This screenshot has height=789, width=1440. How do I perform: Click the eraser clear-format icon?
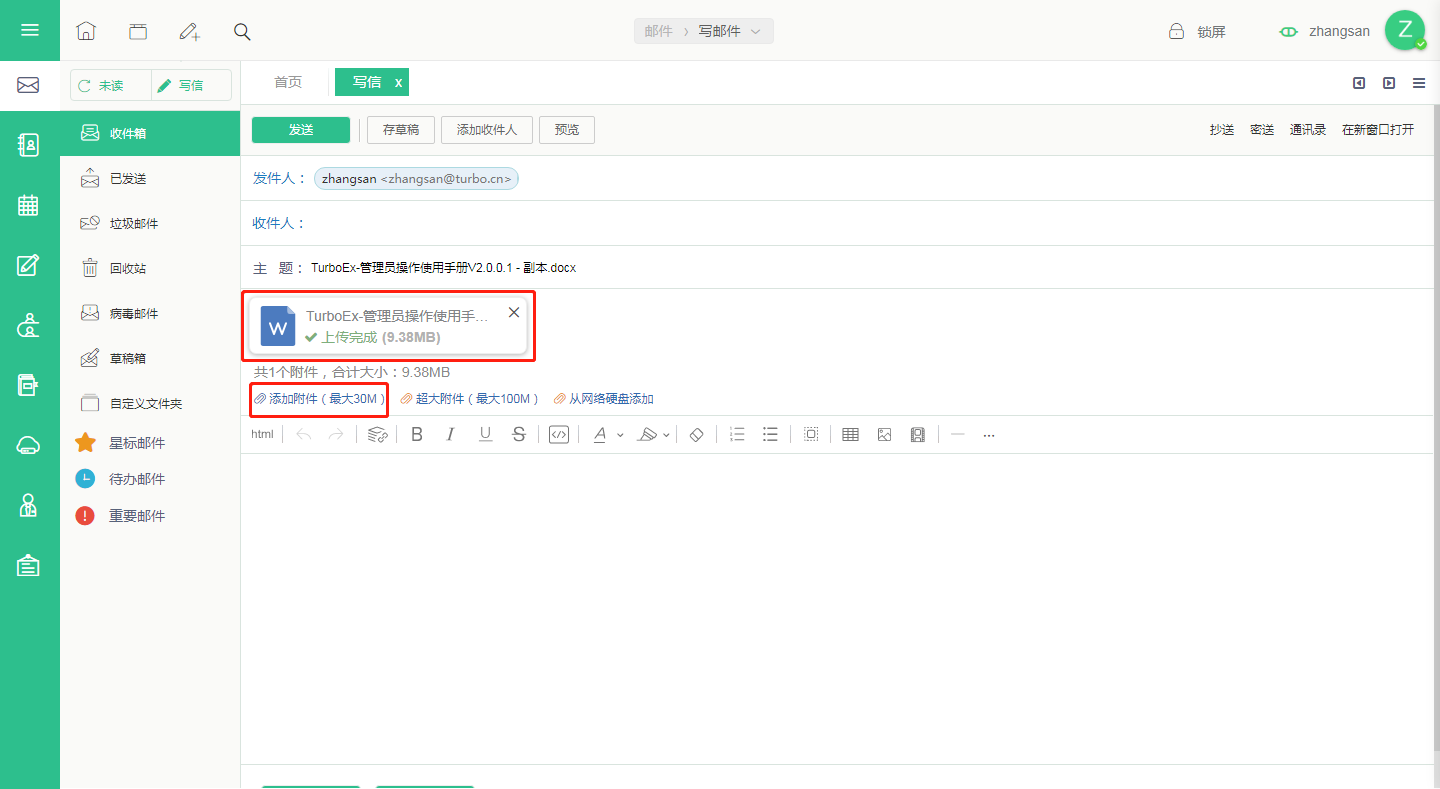pos(697,434)
